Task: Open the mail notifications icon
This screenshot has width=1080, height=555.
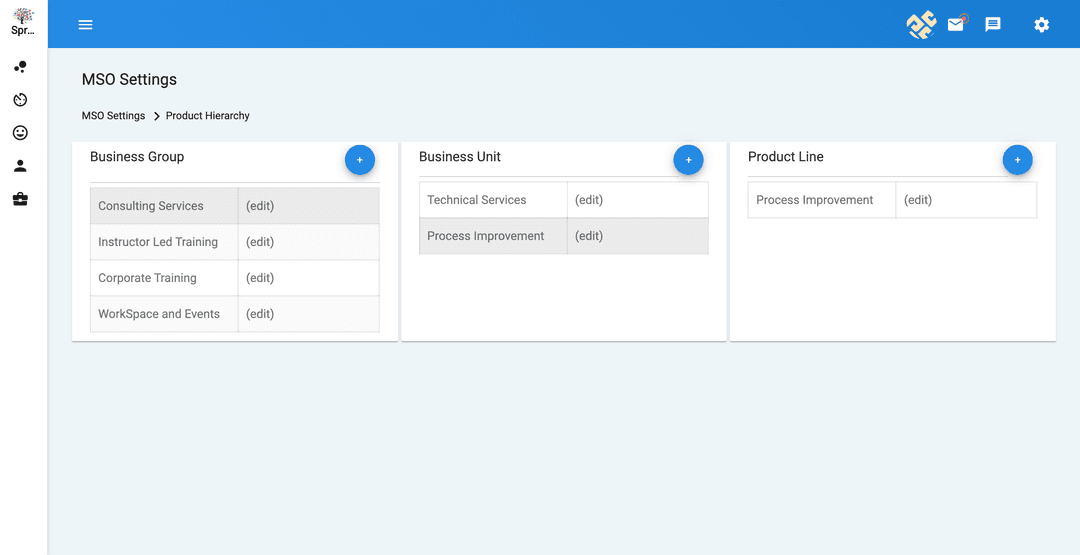Action: click(957, 24)
